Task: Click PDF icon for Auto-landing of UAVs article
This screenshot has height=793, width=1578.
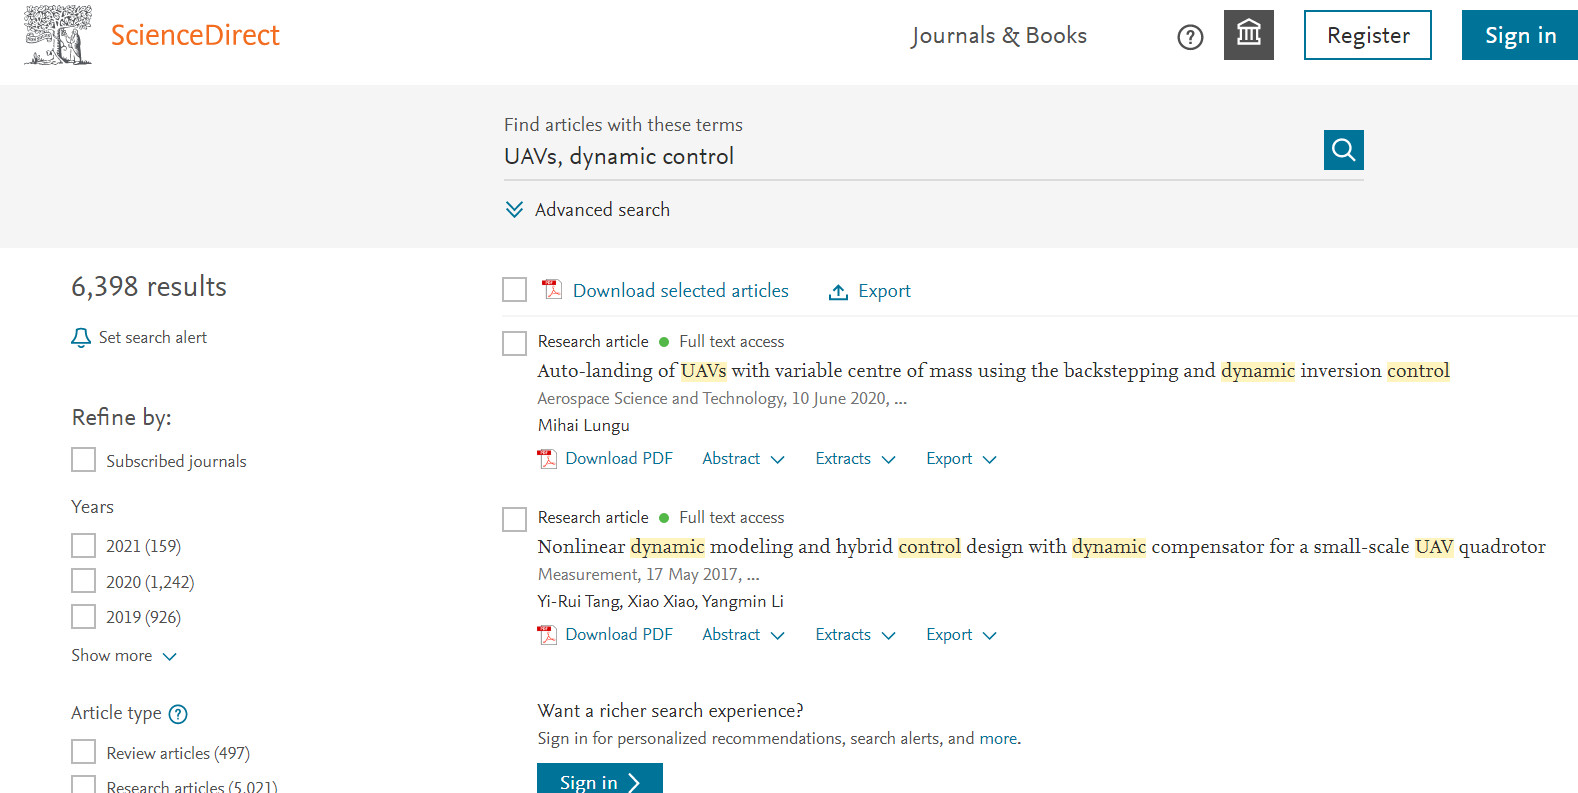Action: click(x=547, y=459)
